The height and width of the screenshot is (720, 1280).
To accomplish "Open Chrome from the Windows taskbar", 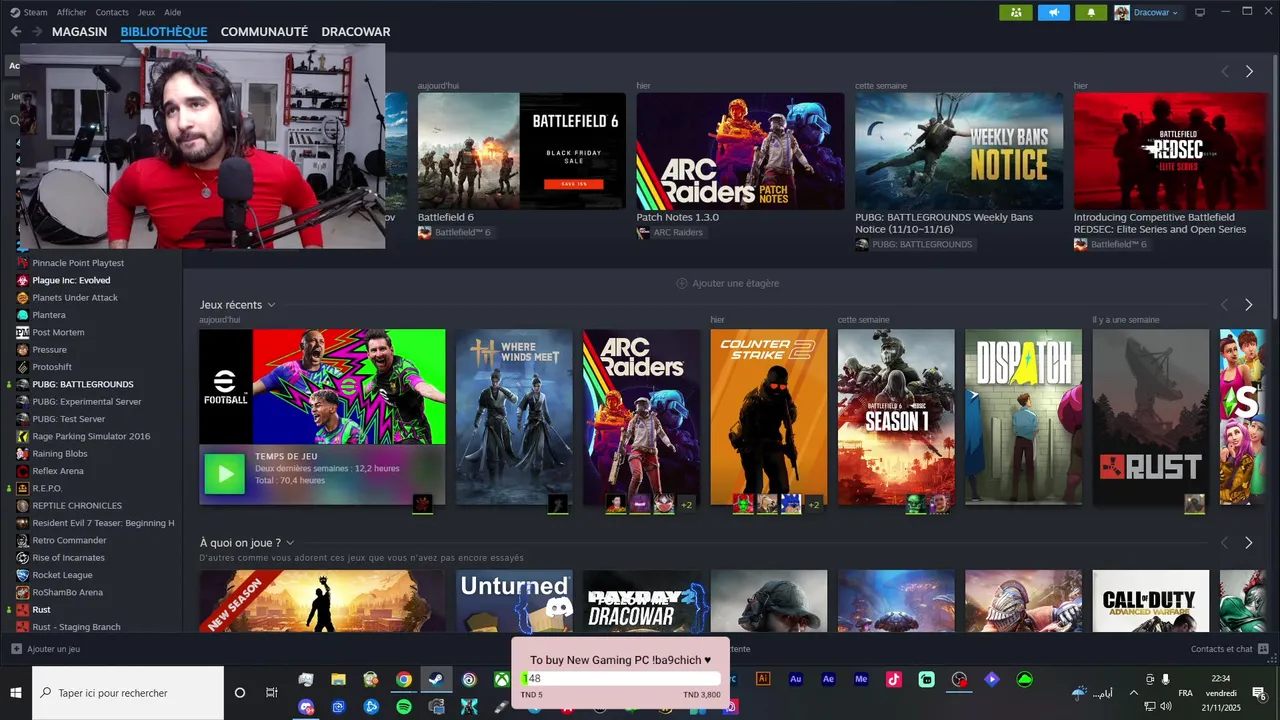I will click(403, 680).
